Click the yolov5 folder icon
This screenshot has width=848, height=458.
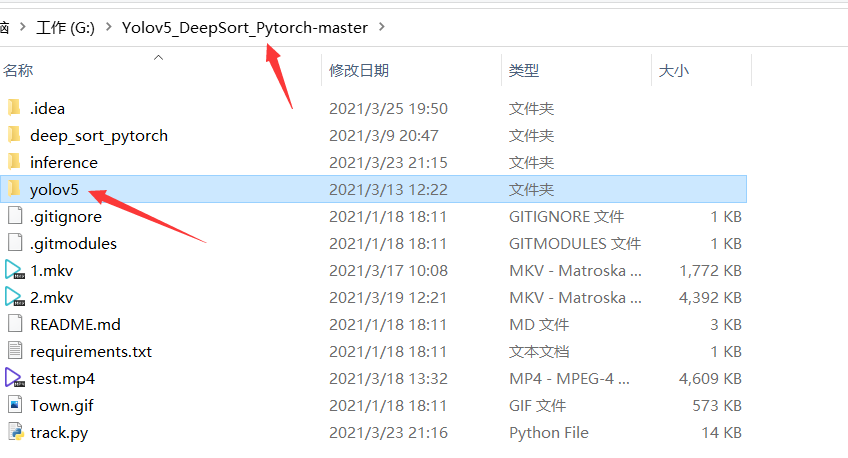tap(15, 189)
